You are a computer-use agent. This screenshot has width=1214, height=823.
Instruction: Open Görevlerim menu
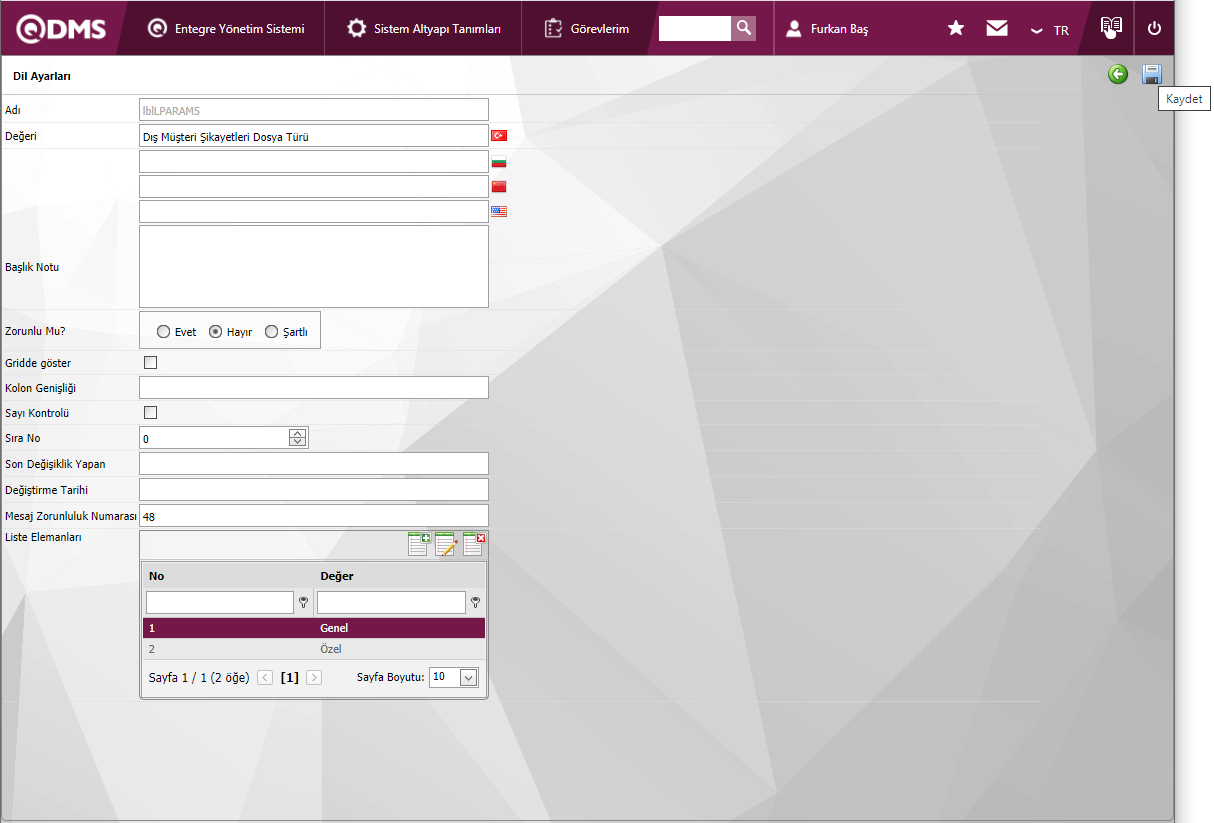click(x=587, y=29)
